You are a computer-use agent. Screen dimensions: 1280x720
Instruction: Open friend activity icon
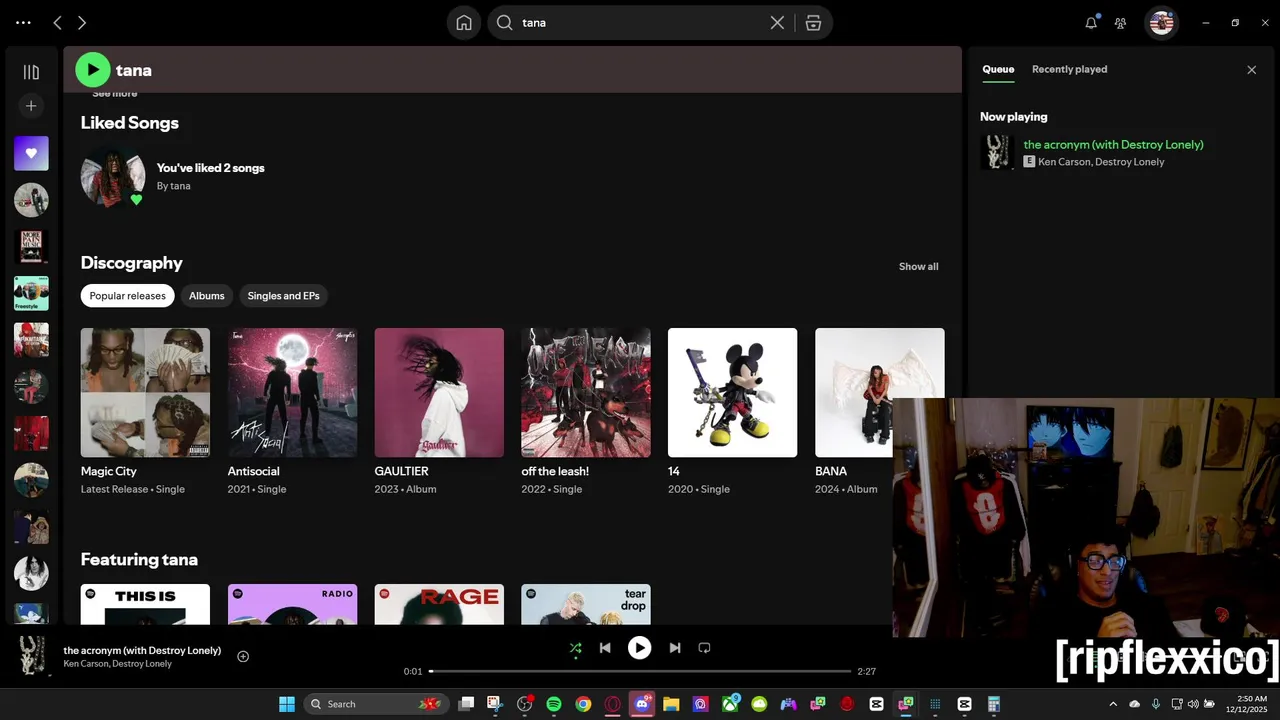coord(1121,23)
